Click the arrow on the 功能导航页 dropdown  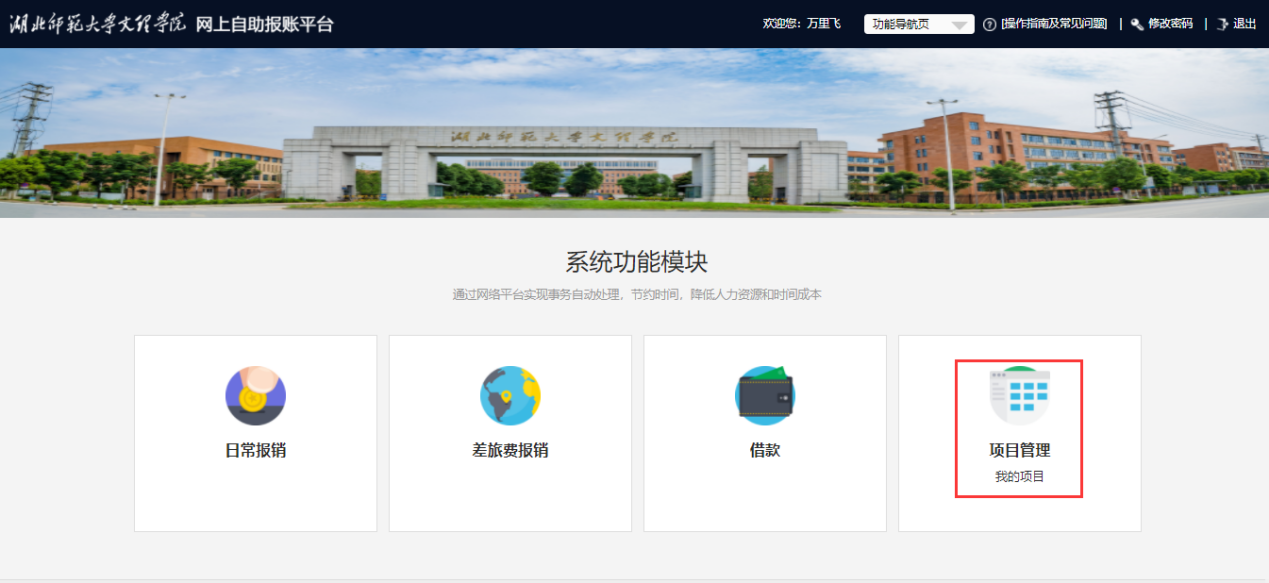coord(960,25)
